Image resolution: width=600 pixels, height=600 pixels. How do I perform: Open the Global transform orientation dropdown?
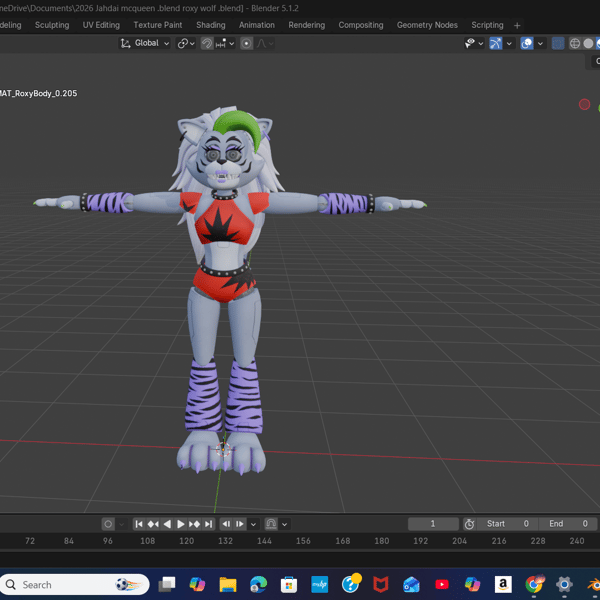pyautogui.click(x=145, y=43)
